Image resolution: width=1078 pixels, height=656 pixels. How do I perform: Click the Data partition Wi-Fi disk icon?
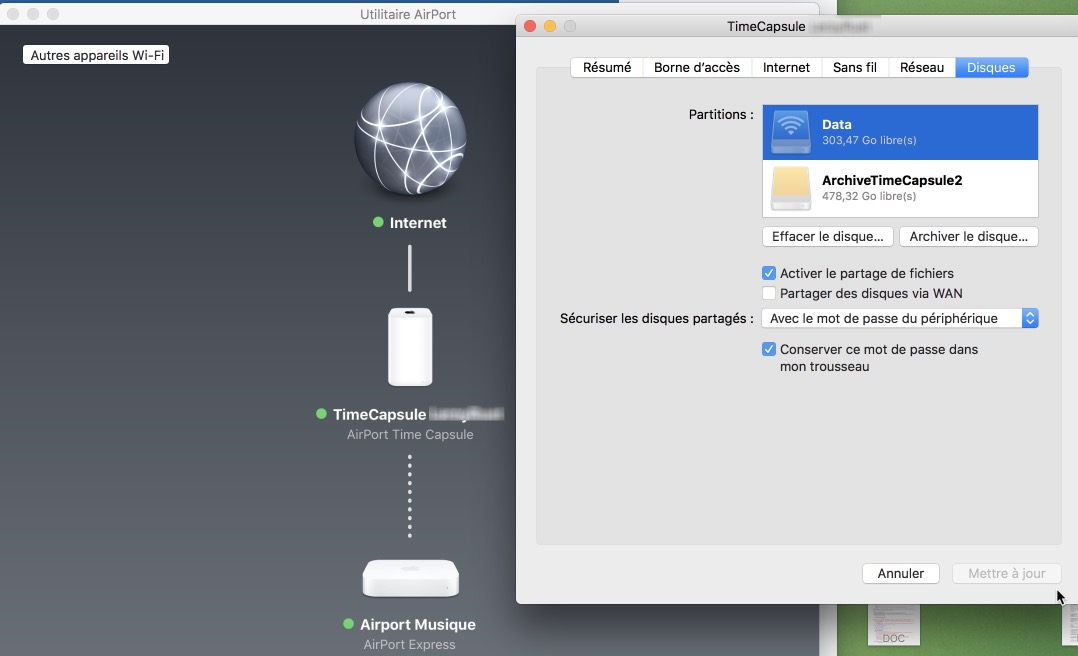point(791,132)
